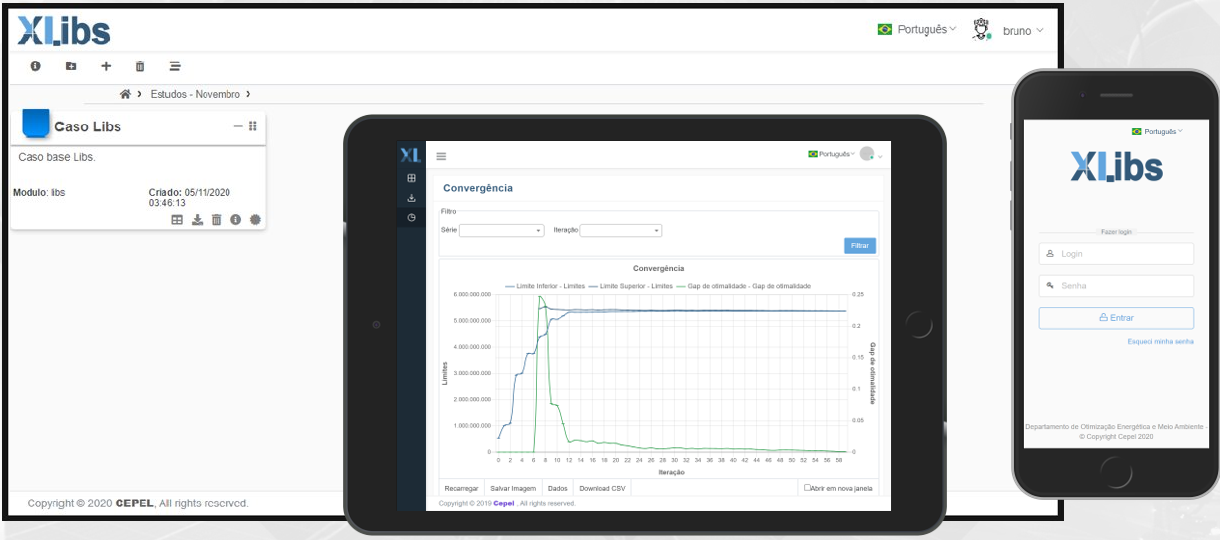This screenshot has width=1220, height=540.
Task: Select the 'Salvar Imagem' tab below the chart
Action: (515, 488)
